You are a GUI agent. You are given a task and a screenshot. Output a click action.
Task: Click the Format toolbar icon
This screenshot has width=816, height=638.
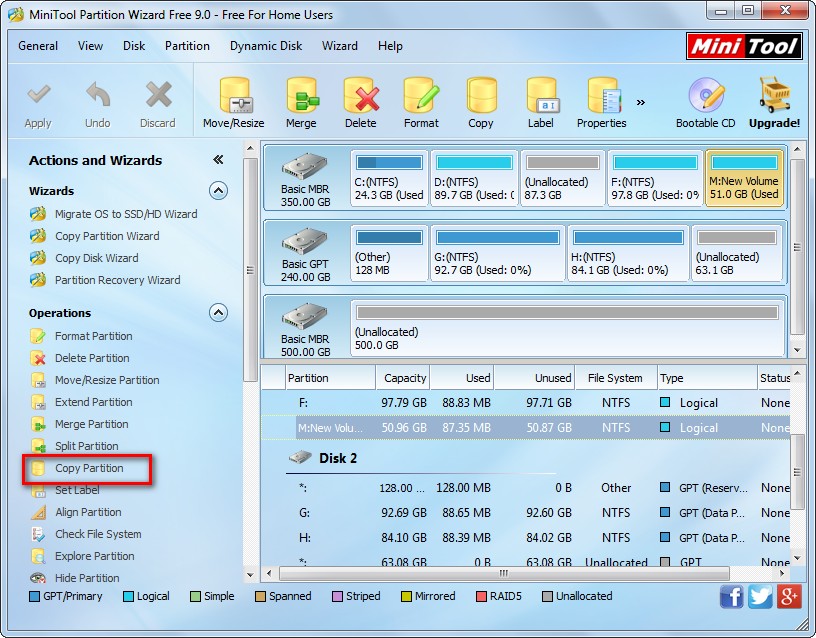click(422, 95)
